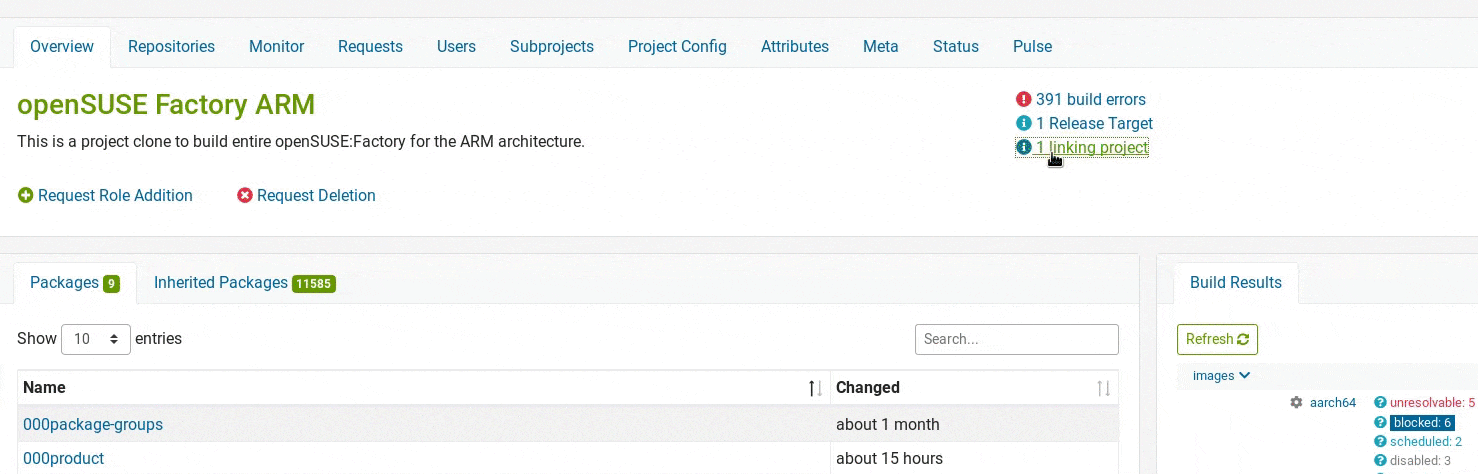The height and width of the screenshot is (474, 1478).
Task: Open the Users tab
Action: point(456,46)
